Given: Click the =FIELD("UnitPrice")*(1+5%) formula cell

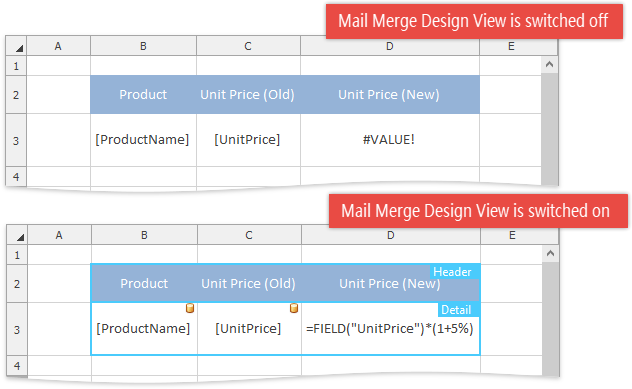Looking at the screenshot, I should (391, 329).
